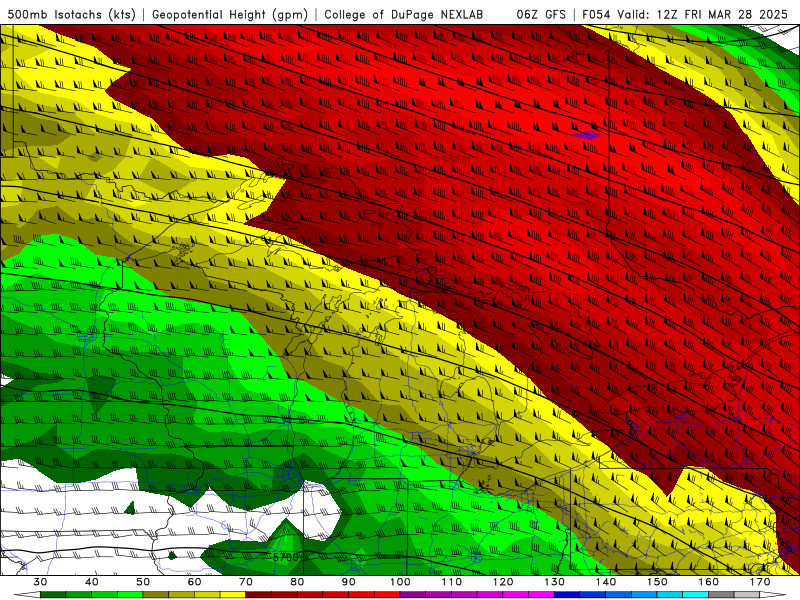Click the 40 value on the color scale
This screenshot has width=800, height=600.
tap(92, 582)
